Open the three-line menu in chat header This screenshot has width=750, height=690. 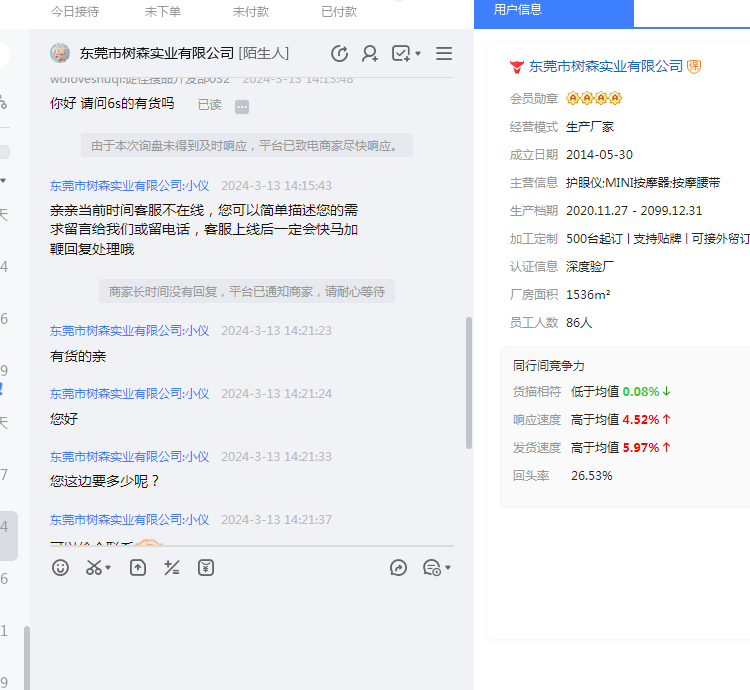[x=444, y=54]
